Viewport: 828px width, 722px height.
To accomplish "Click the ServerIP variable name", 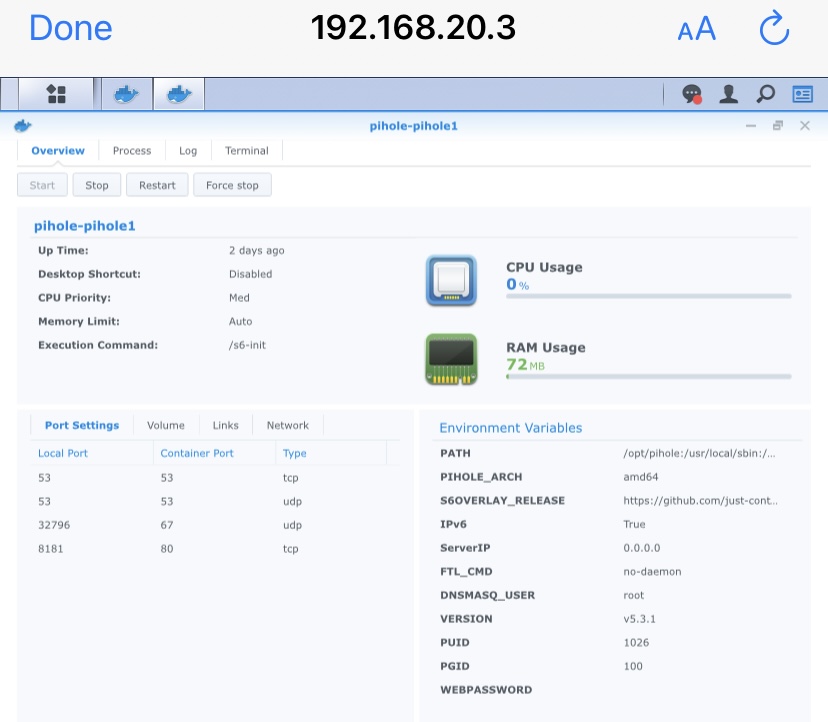I will pyautogui.click(x=465, y=548).
